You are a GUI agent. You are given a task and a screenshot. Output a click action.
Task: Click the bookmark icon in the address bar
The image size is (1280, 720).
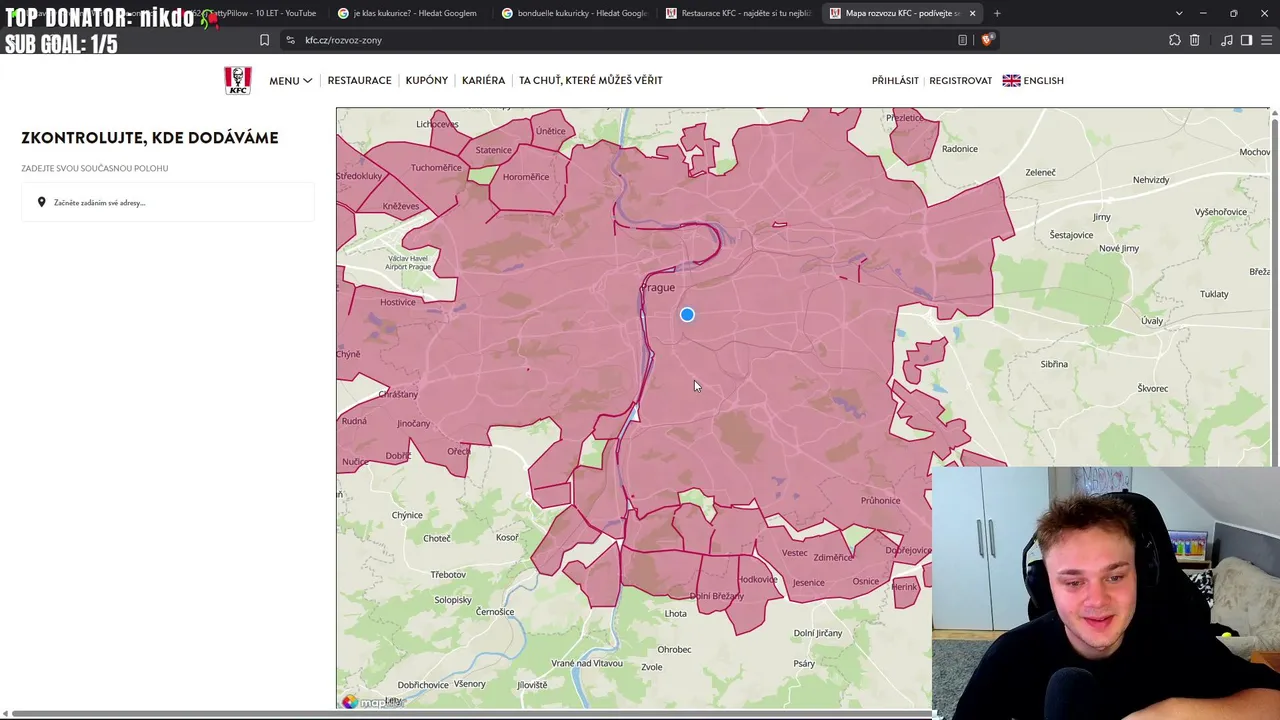click(x=264, y=40)
